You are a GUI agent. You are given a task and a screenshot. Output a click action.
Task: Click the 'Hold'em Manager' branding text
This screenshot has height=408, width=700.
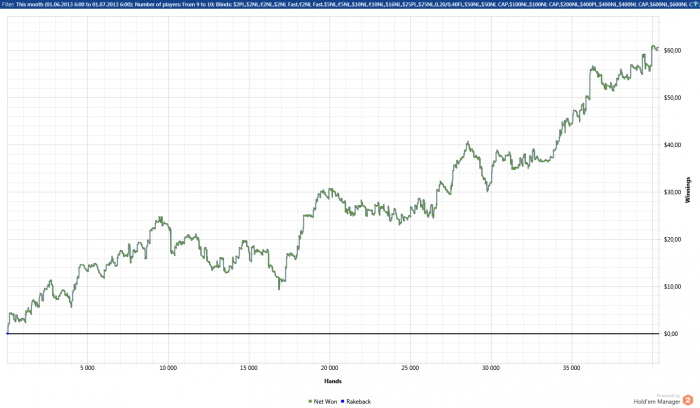tap(657, 402)
